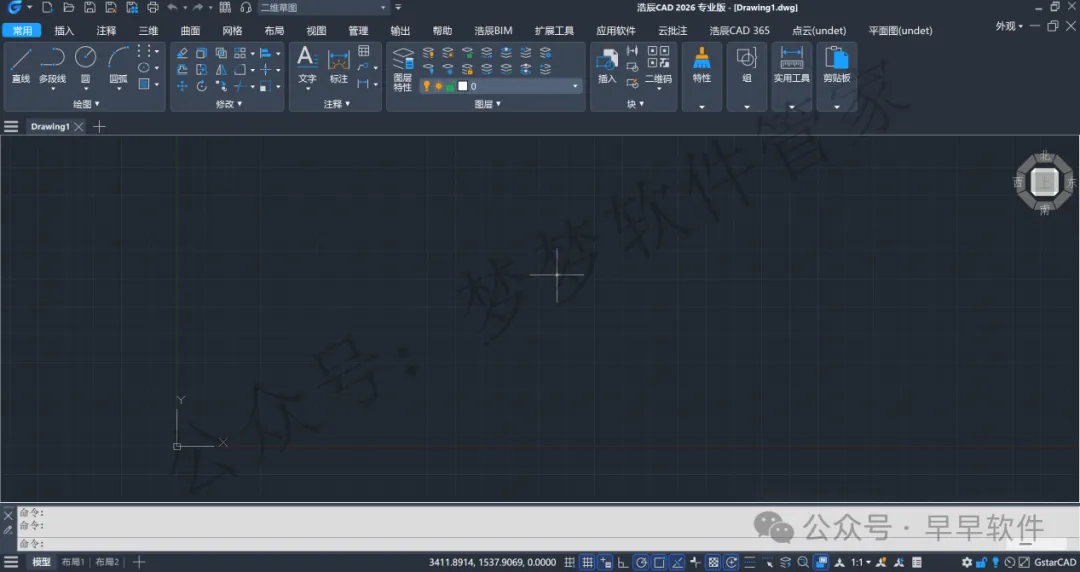Click the headset support icon
Viewport: 1080px width, 572px height.
(246, 8)
